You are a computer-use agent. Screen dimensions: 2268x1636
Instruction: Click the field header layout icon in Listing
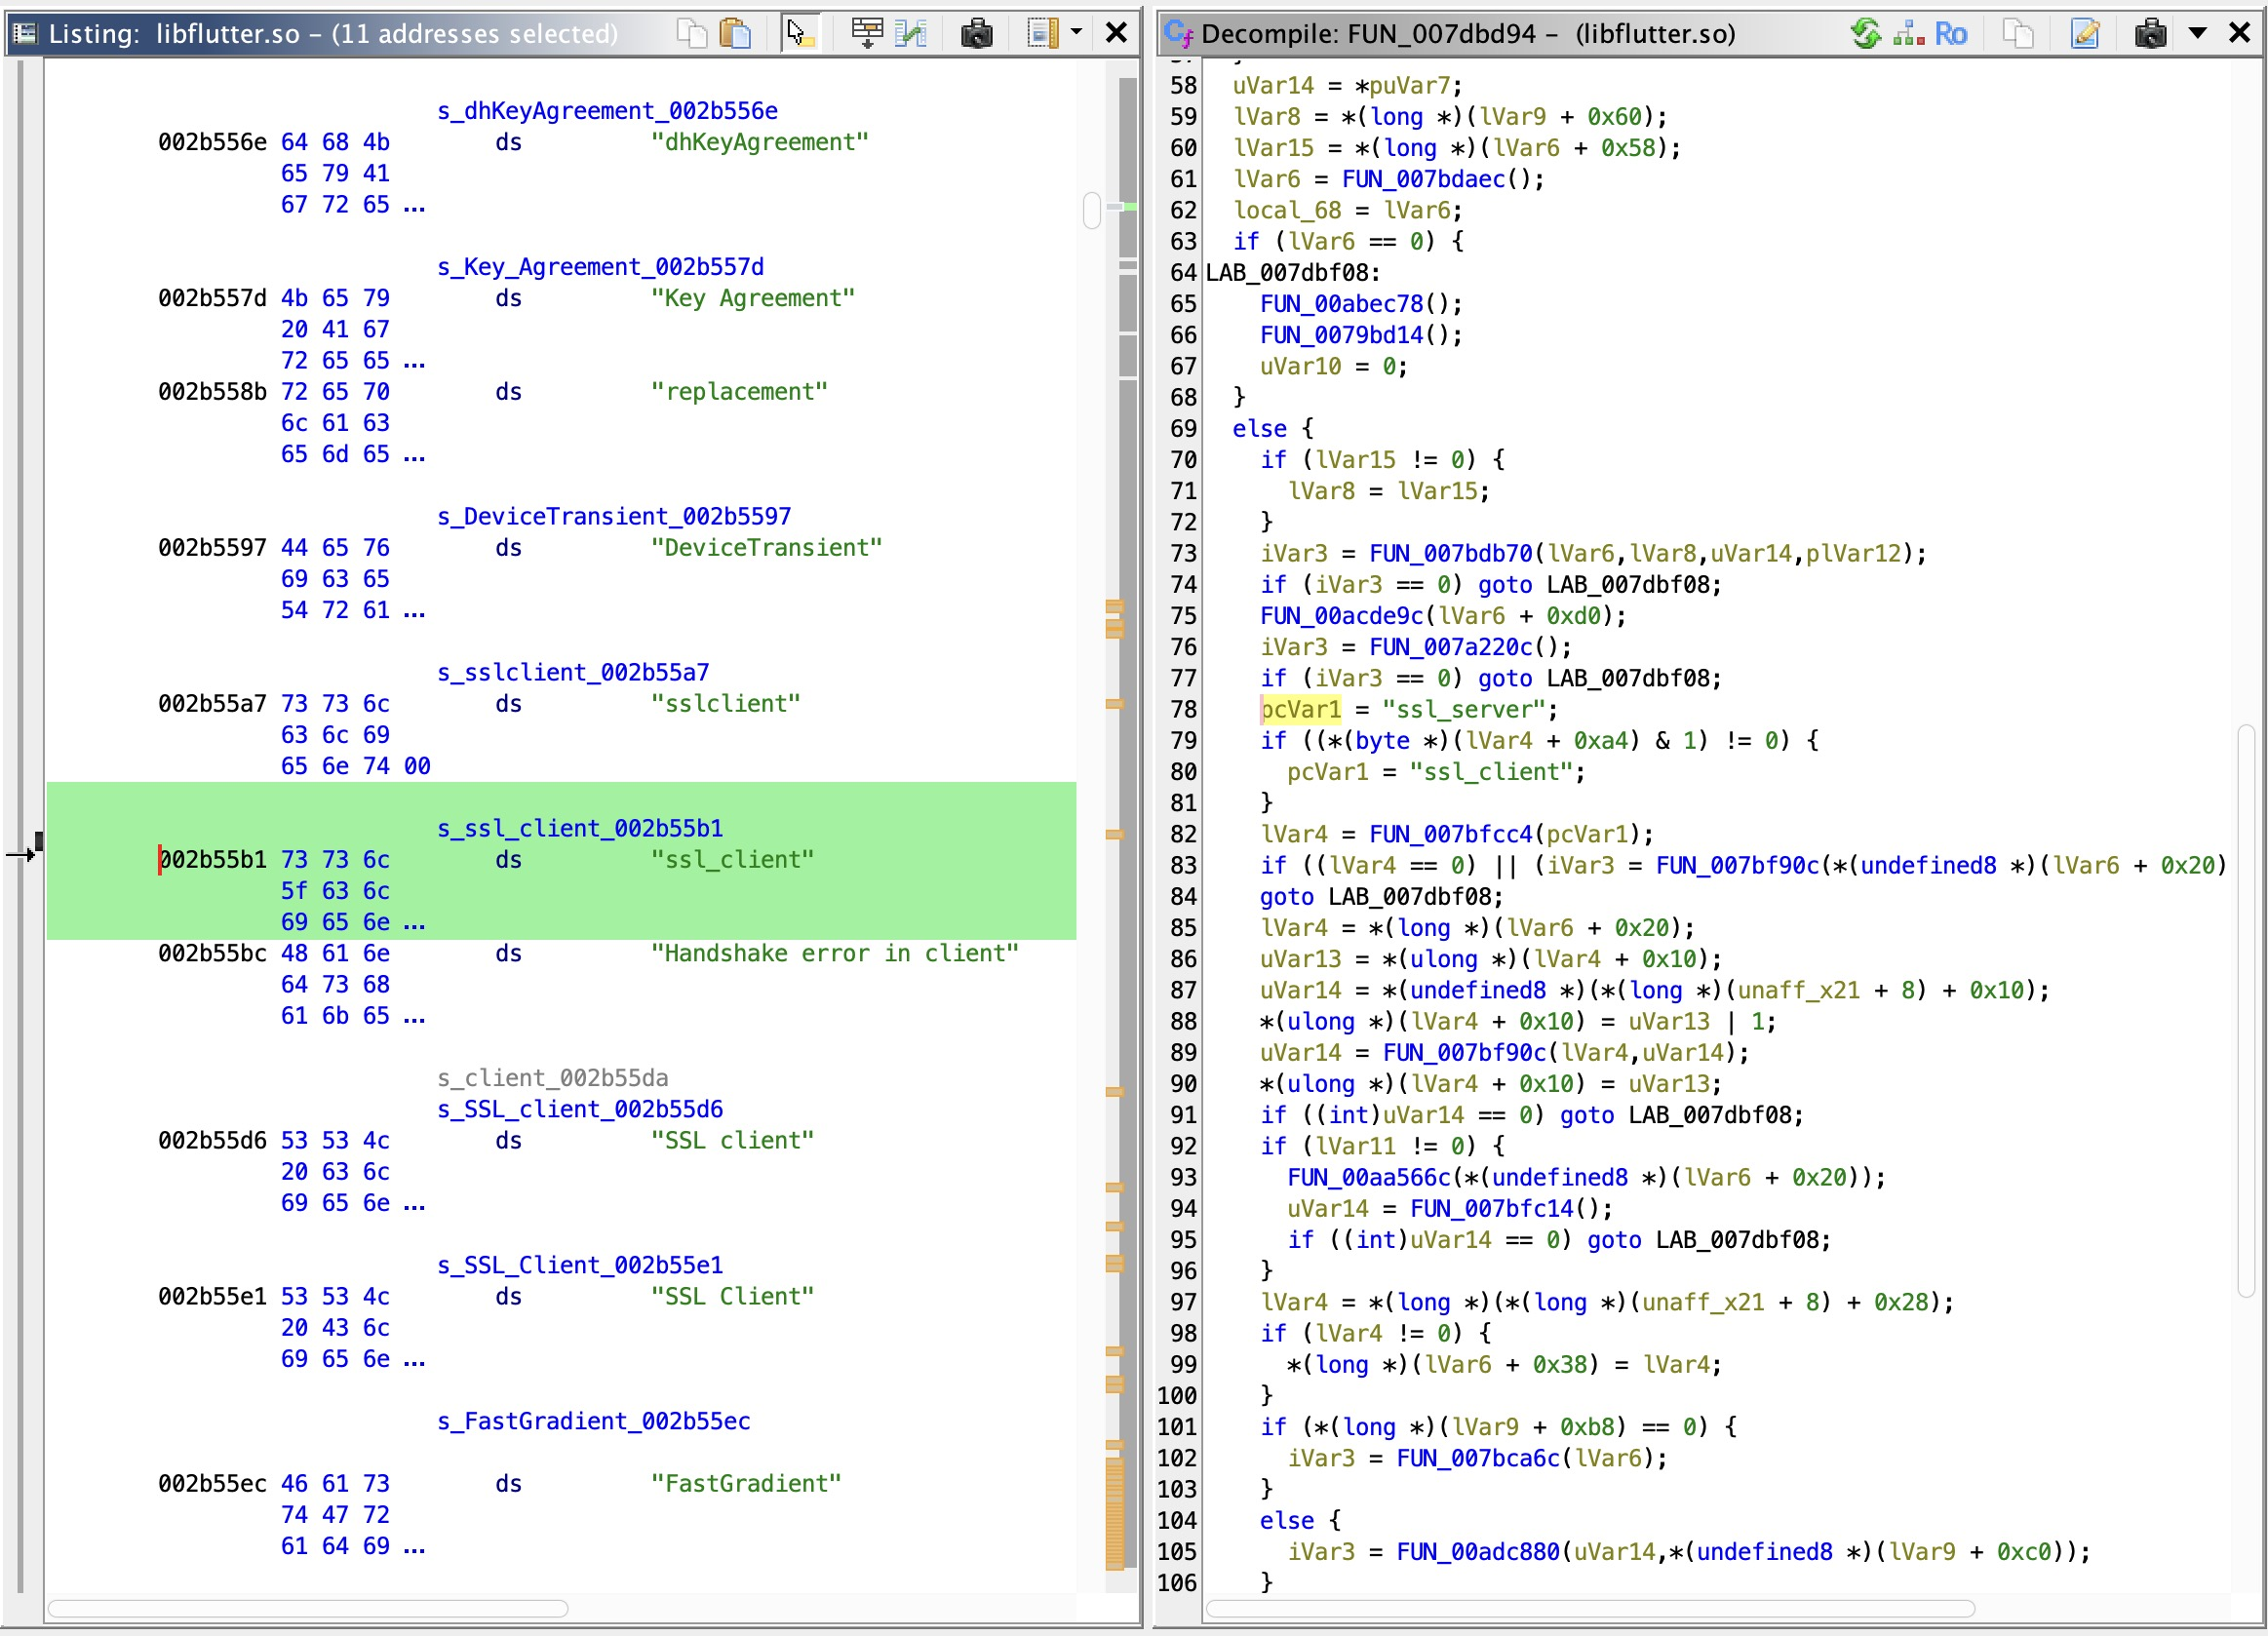(1043, 33)
